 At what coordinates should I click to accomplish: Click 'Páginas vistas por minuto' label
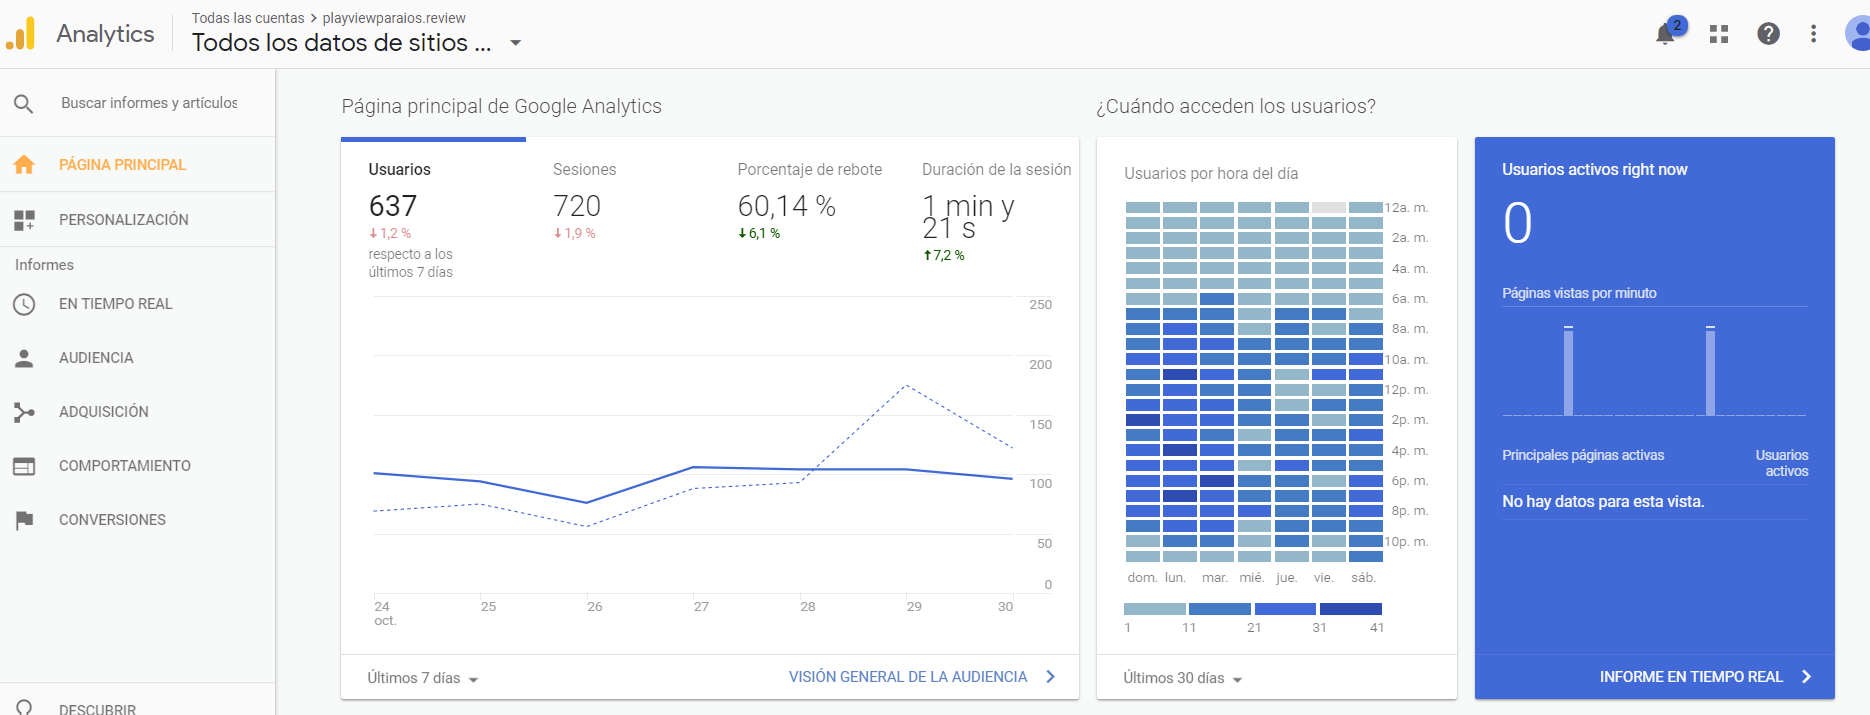[x=1579, y=293]
